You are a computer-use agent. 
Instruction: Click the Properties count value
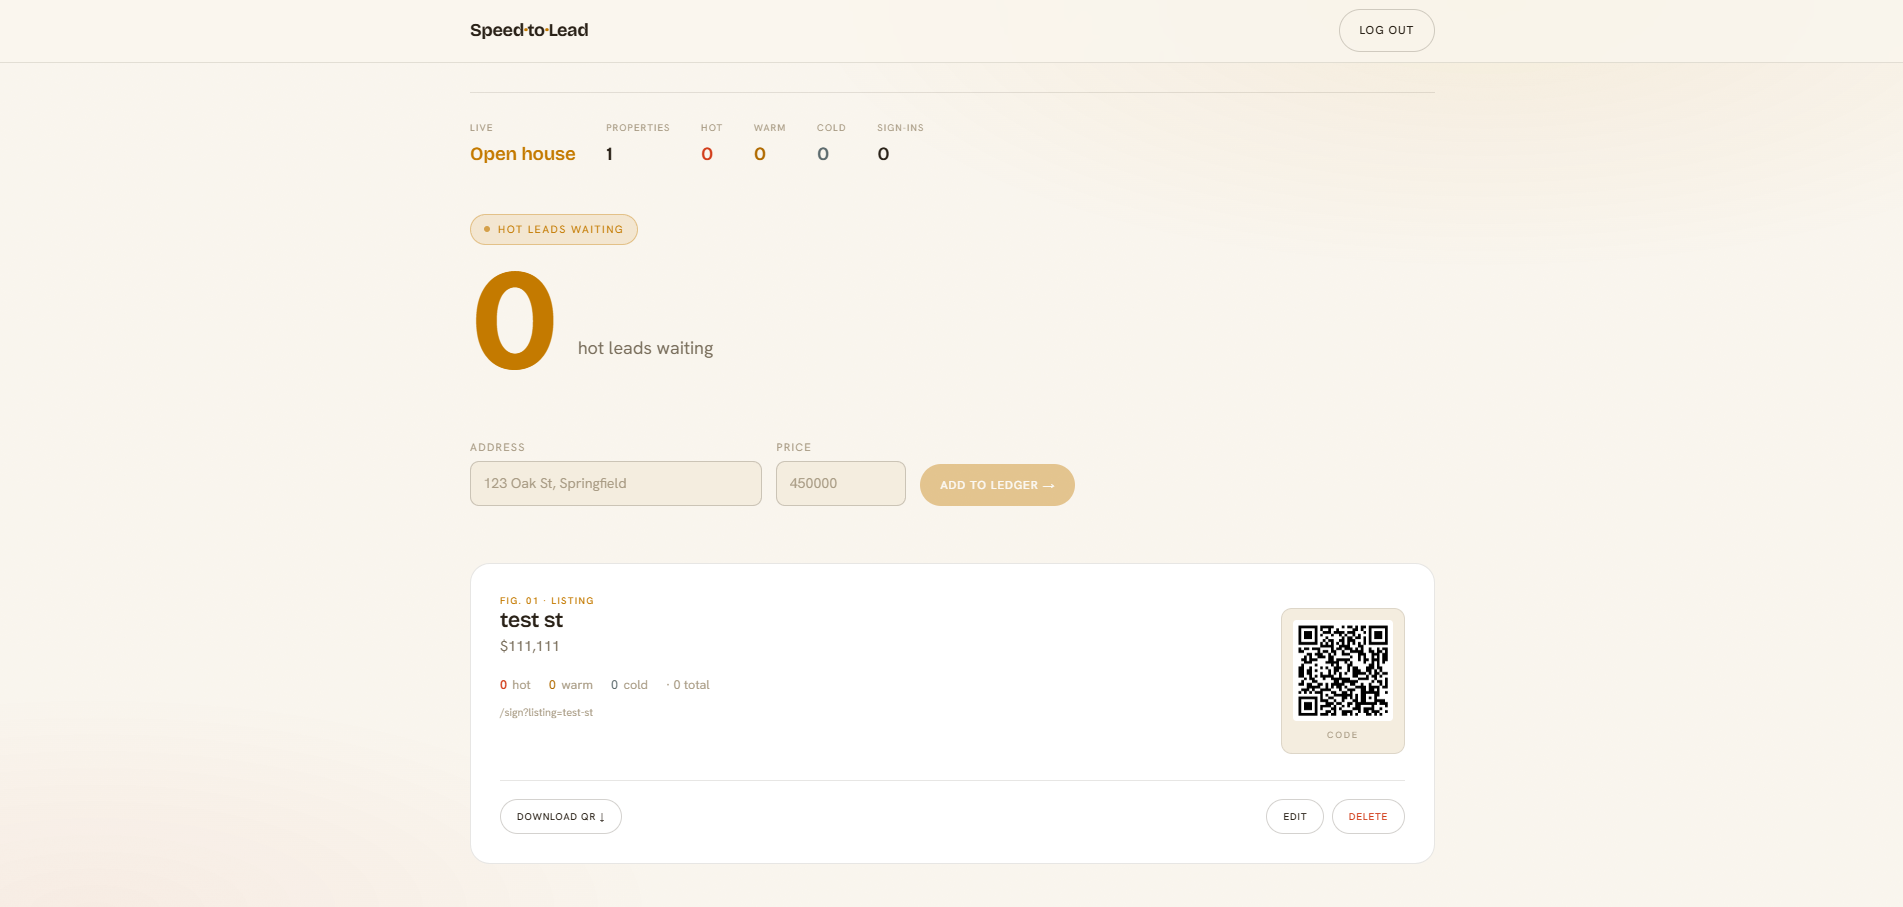pyautogui.click(x=609, y=154)
